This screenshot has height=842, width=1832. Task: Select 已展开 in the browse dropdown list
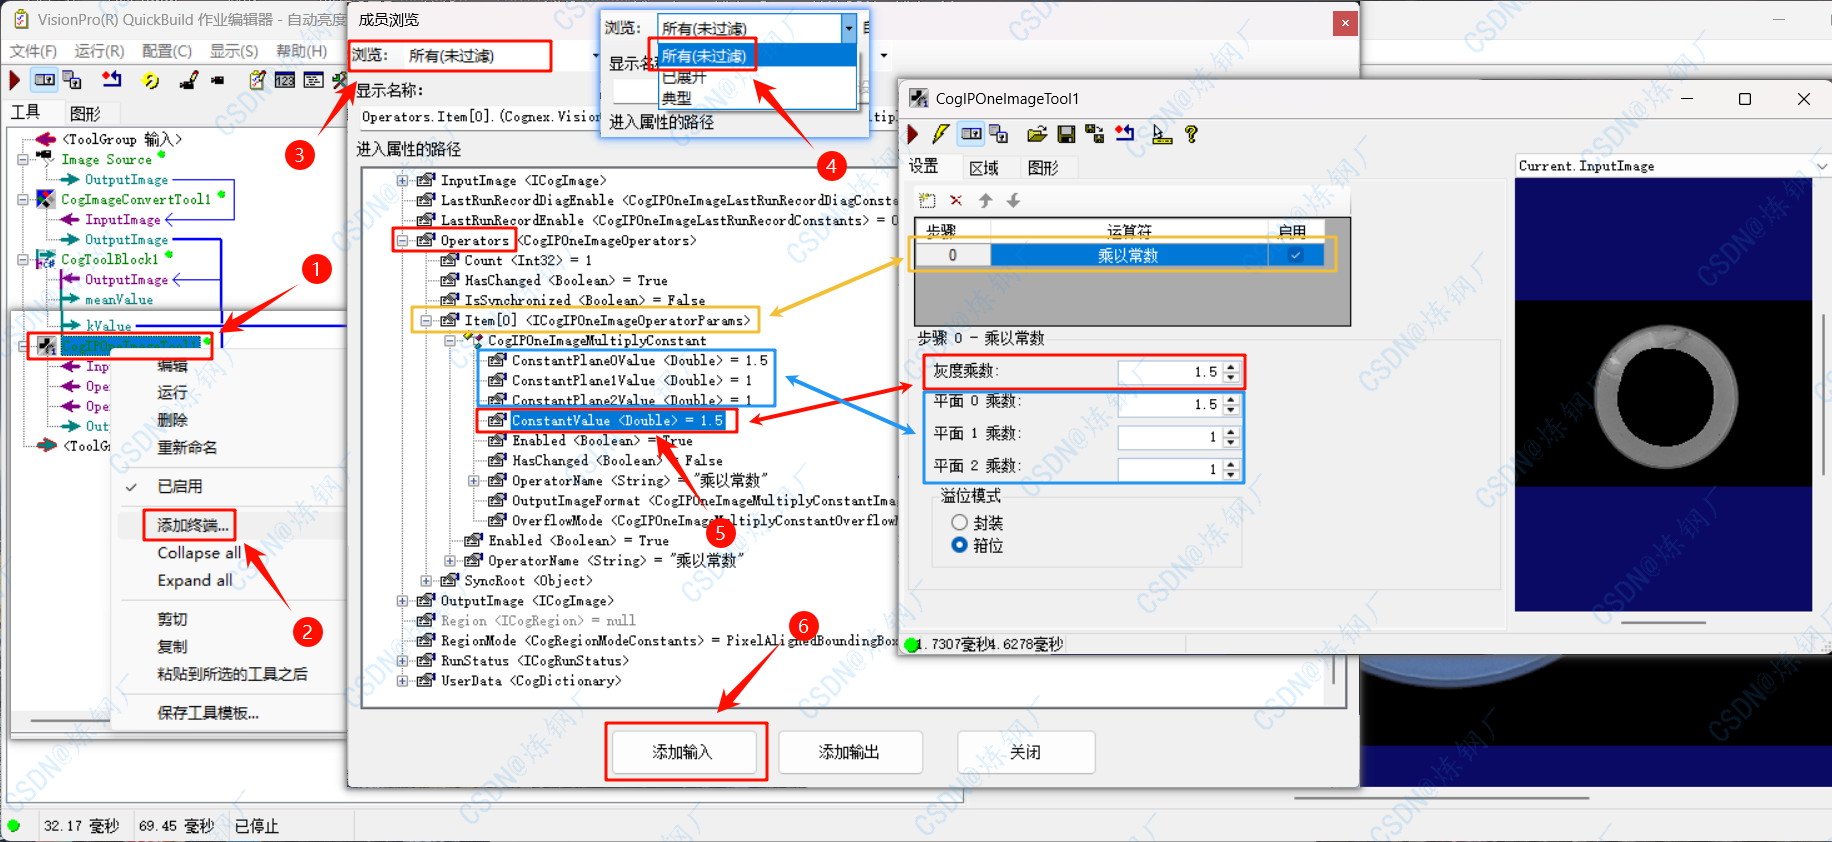pos(758,77)
